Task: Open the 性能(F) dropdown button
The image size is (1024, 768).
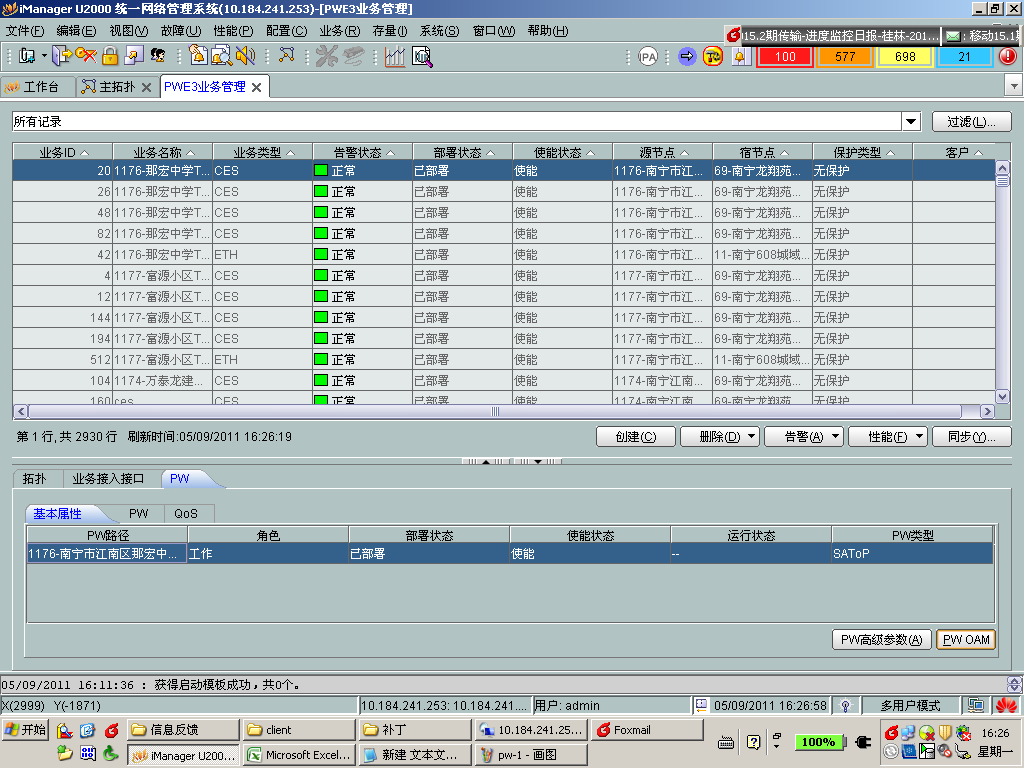Action: (x=887, y=437)
